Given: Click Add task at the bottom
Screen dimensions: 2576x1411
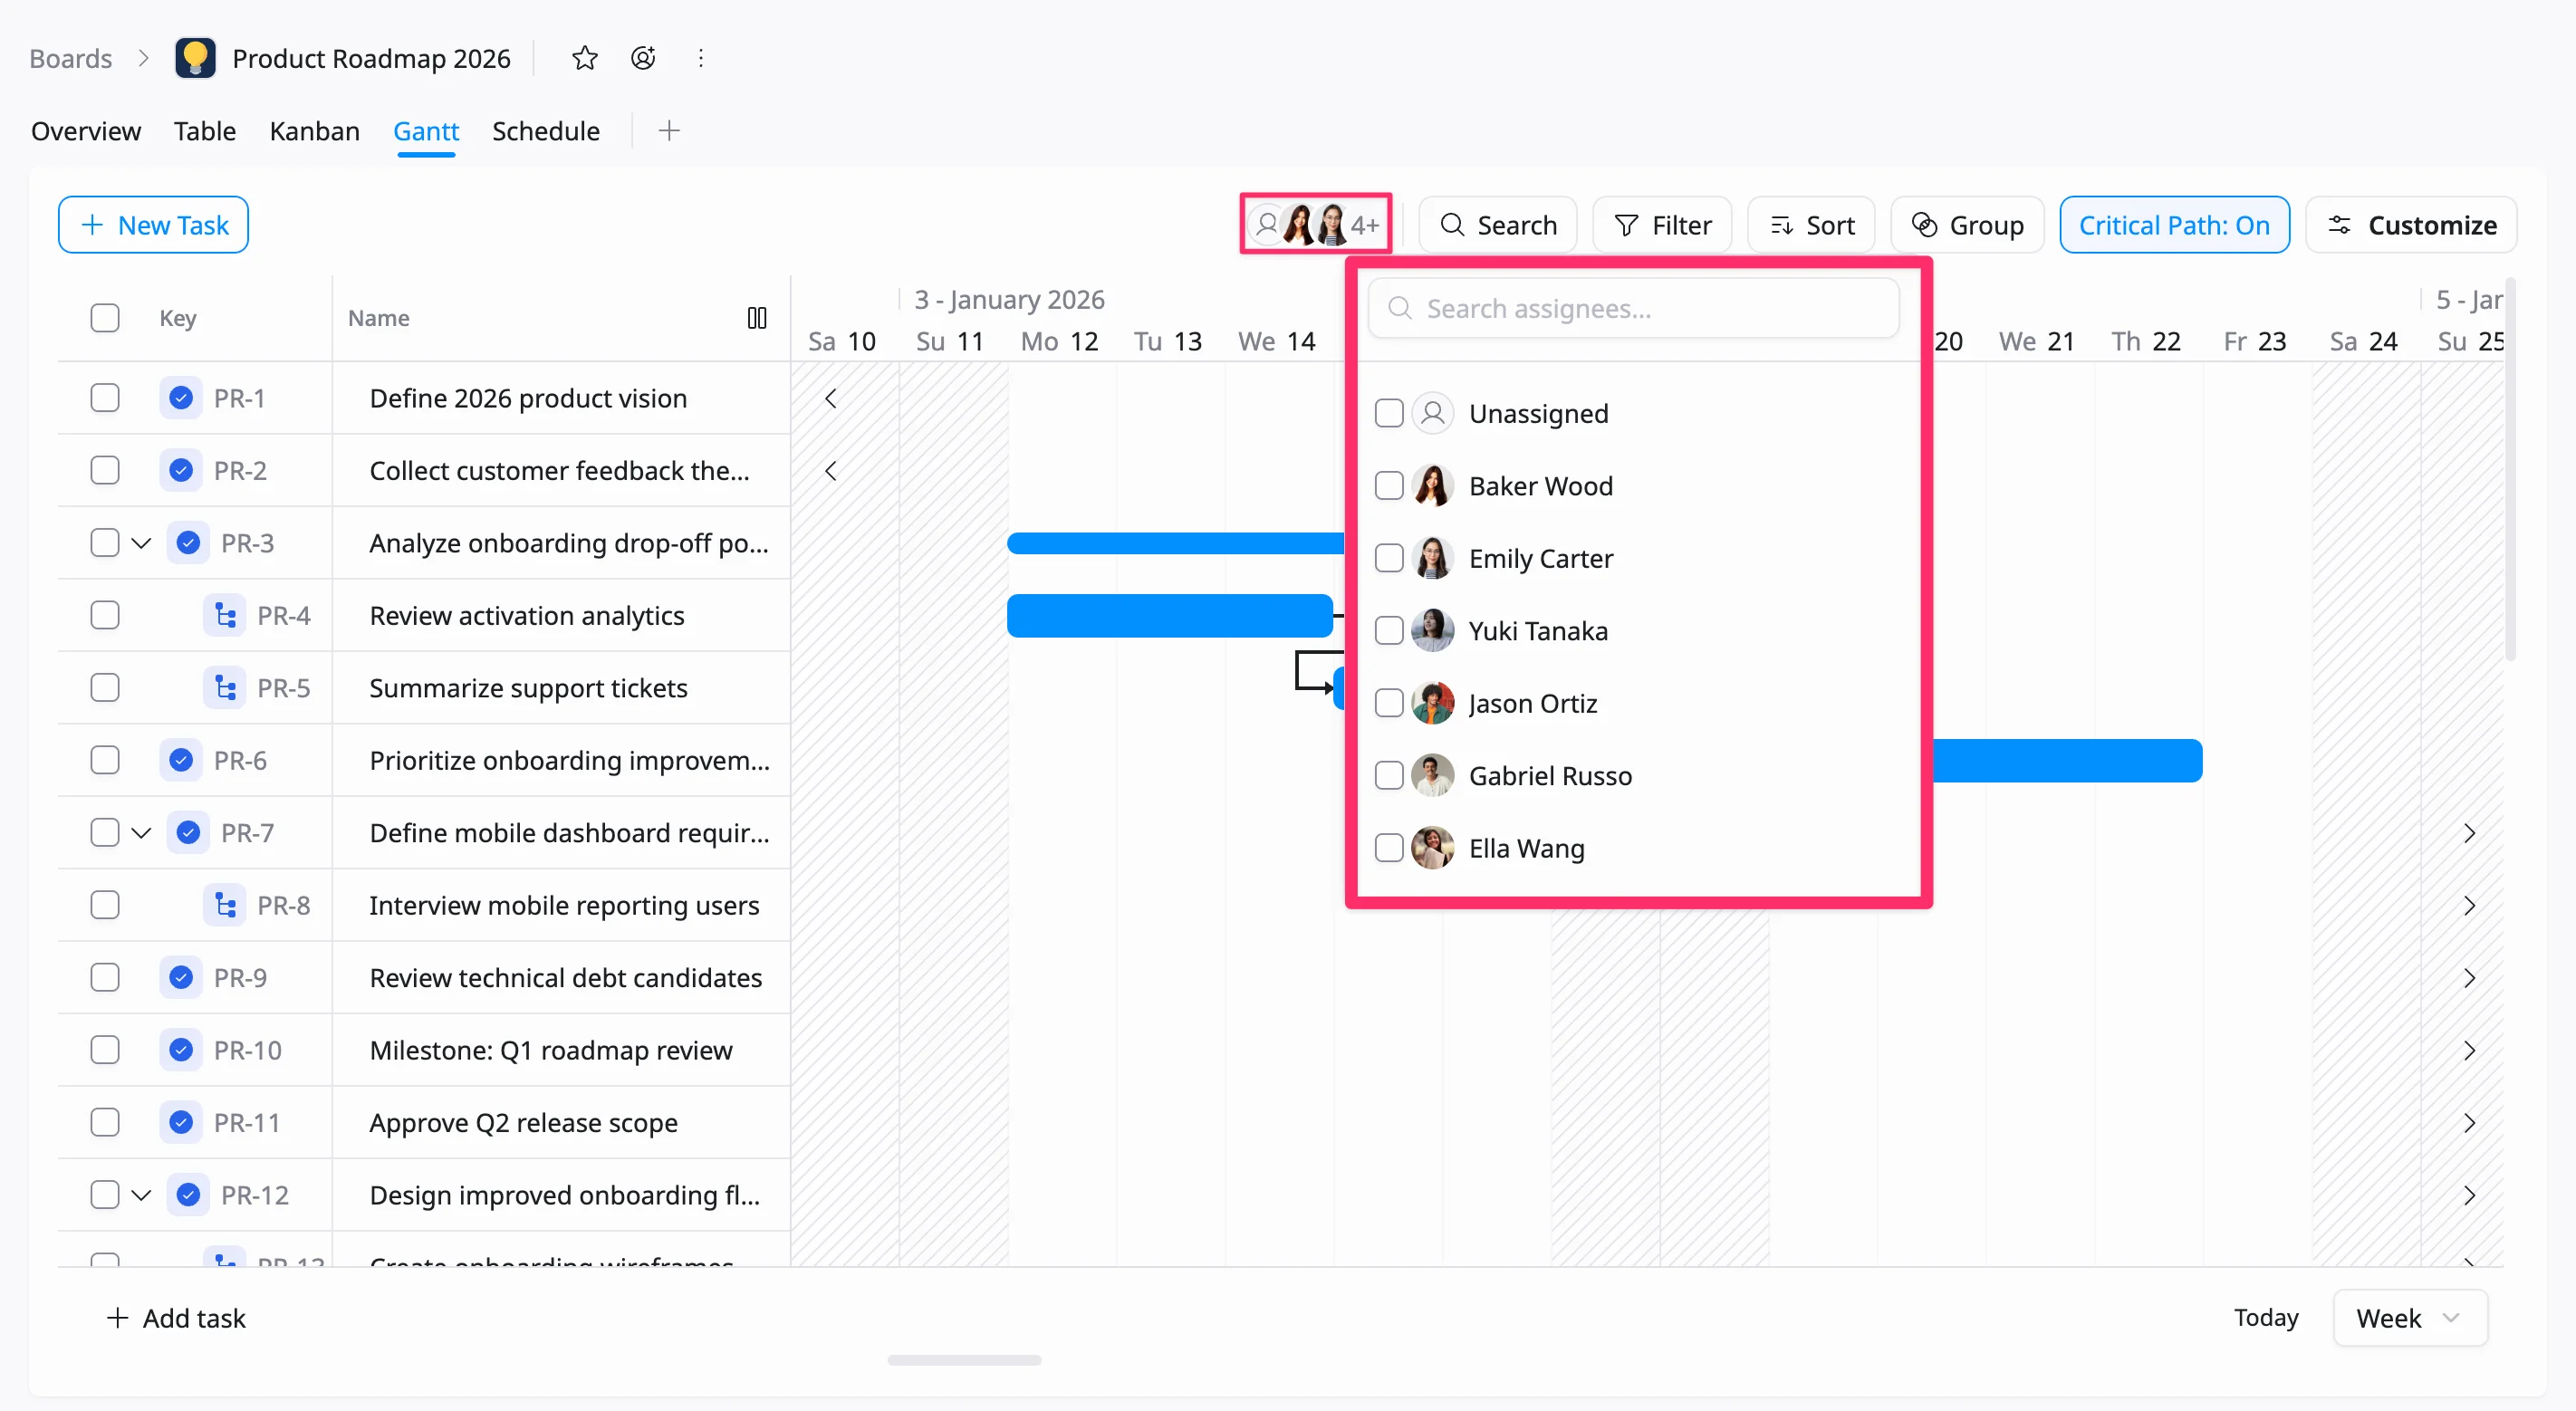Looking at the screenshot, I should click(176, 1319).
